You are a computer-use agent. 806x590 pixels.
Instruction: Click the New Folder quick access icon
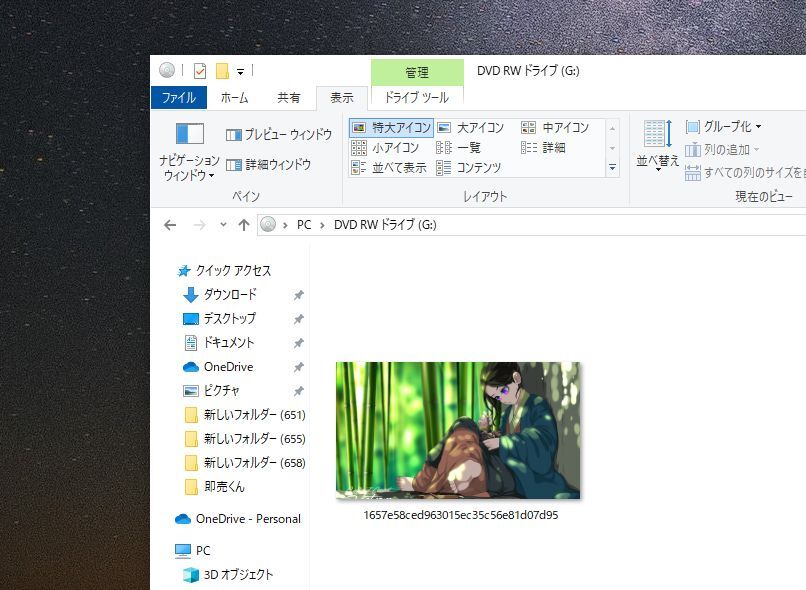coord(222,70)
